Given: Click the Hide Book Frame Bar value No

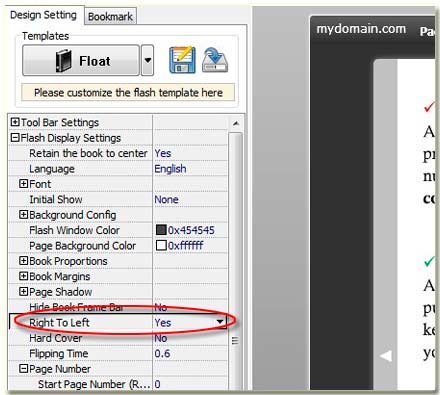Looking at the screenshot, I should tap(161, 307).
